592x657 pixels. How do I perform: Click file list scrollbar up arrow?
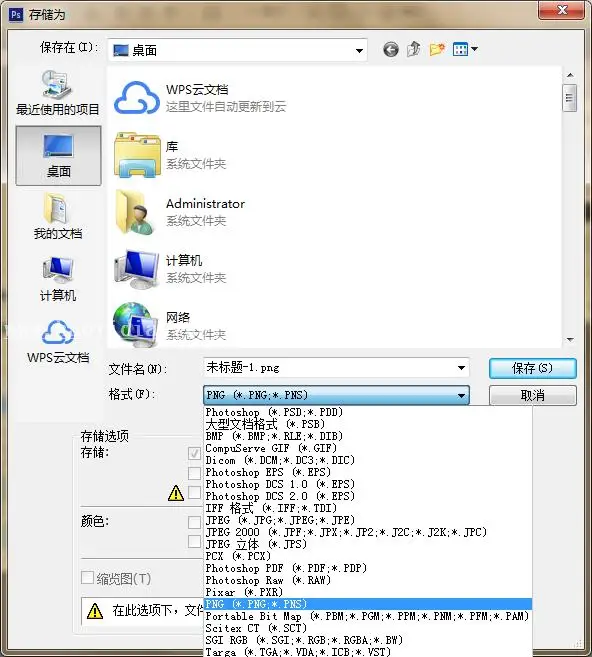click(x=570, y=75)
